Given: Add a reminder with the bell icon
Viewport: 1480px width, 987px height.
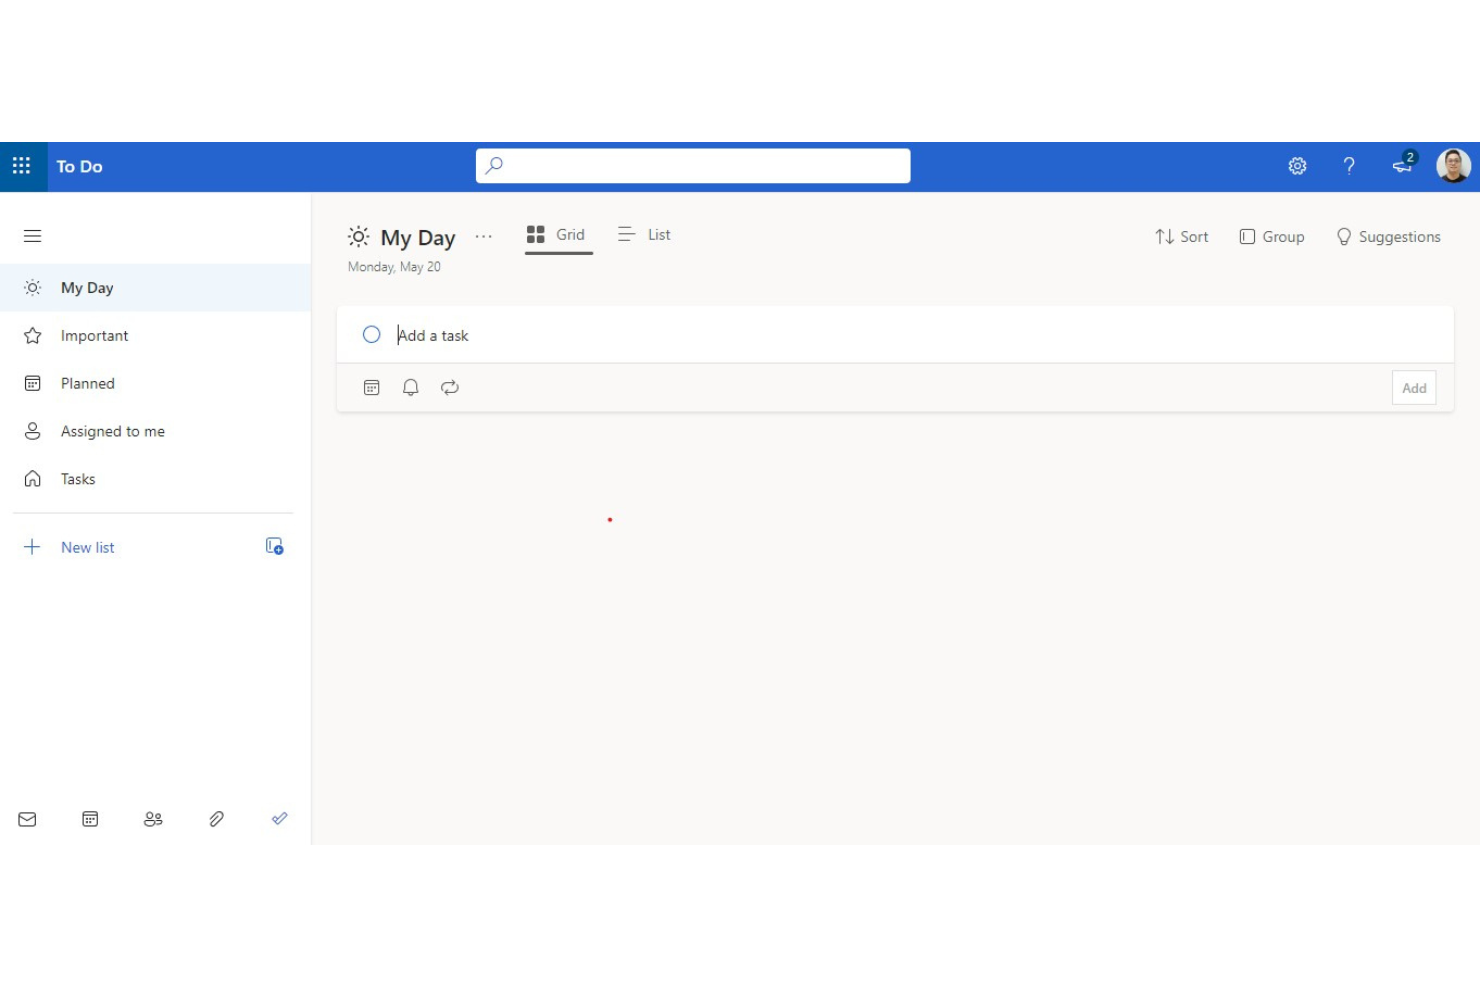Looking at the screenshot, I should tap(410, 387).
